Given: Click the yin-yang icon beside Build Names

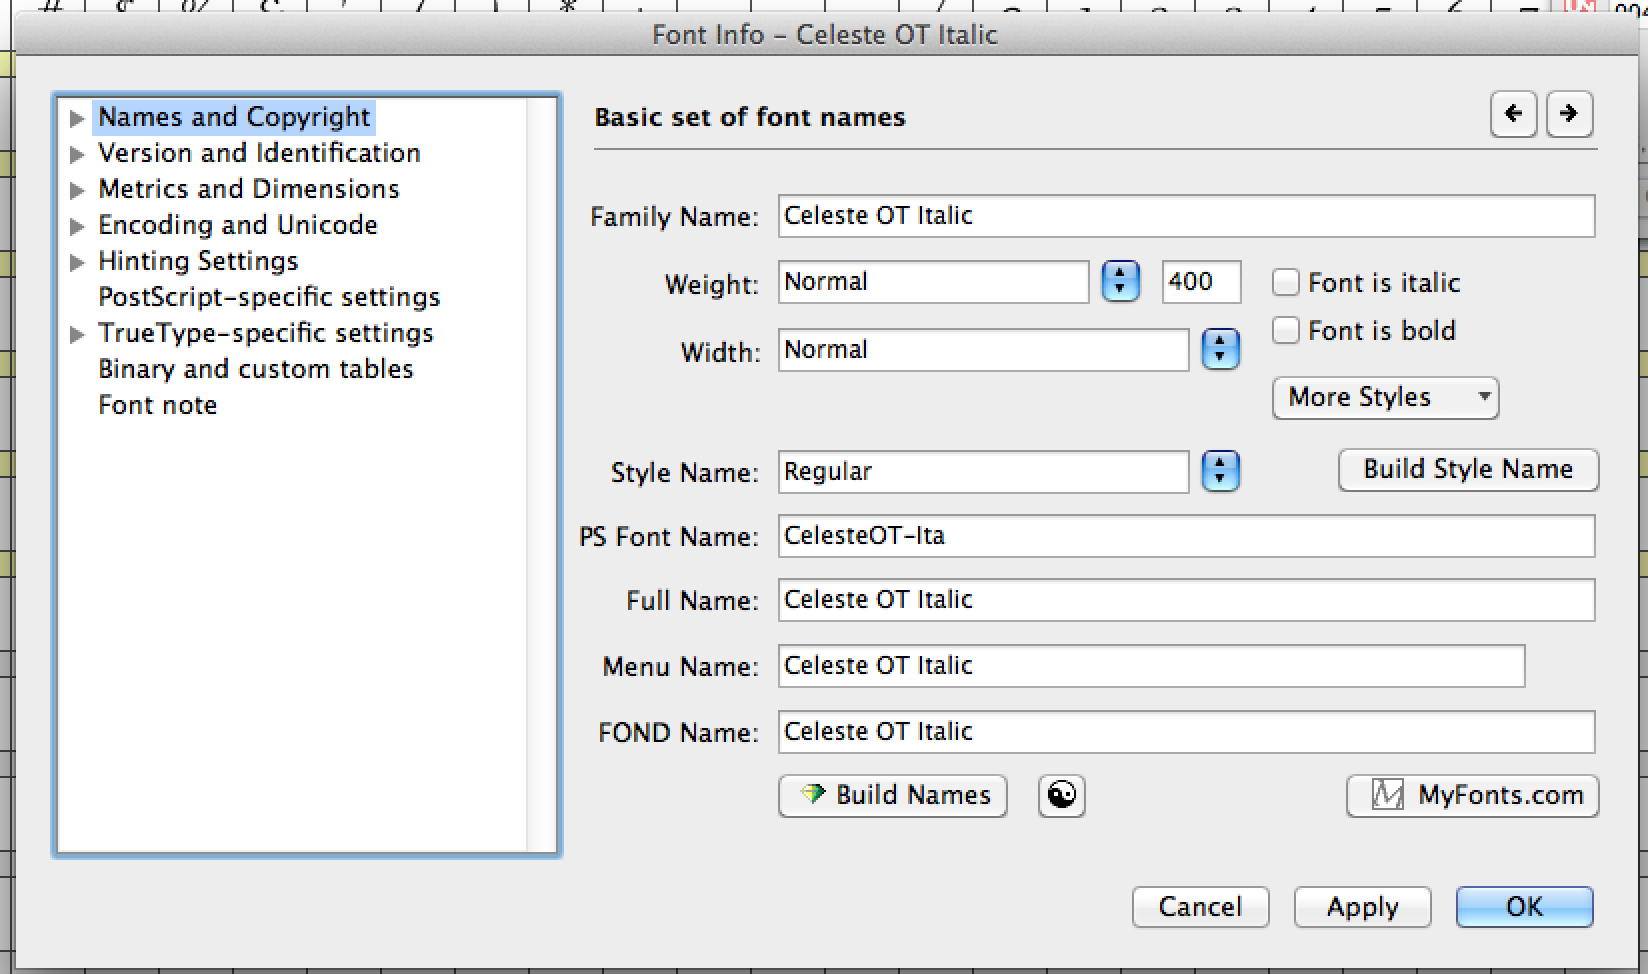Looking at the screenshot, I should point(1061,796).
